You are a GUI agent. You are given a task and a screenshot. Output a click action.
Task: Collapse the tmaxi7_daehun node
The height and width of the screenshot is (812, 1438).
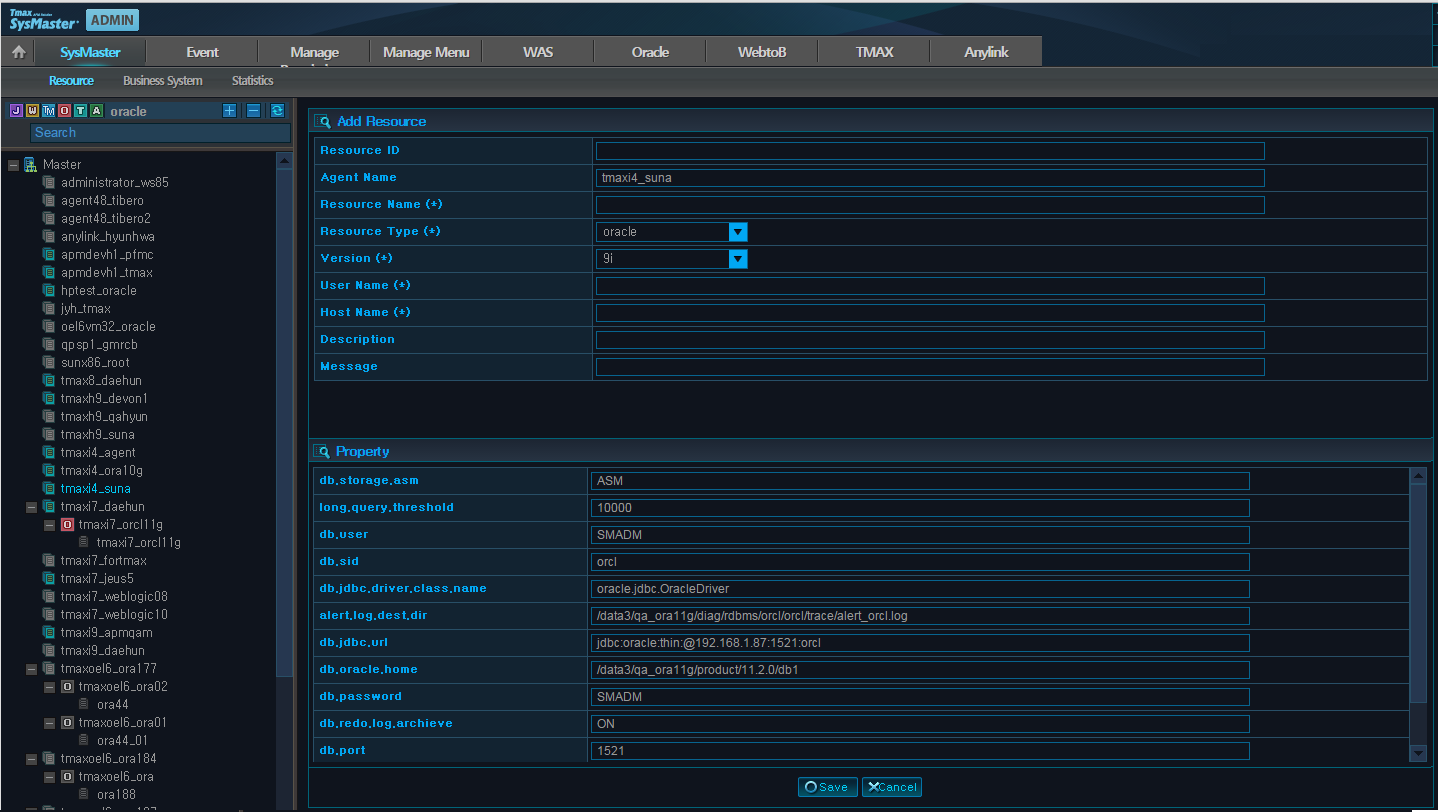point(32,507)
